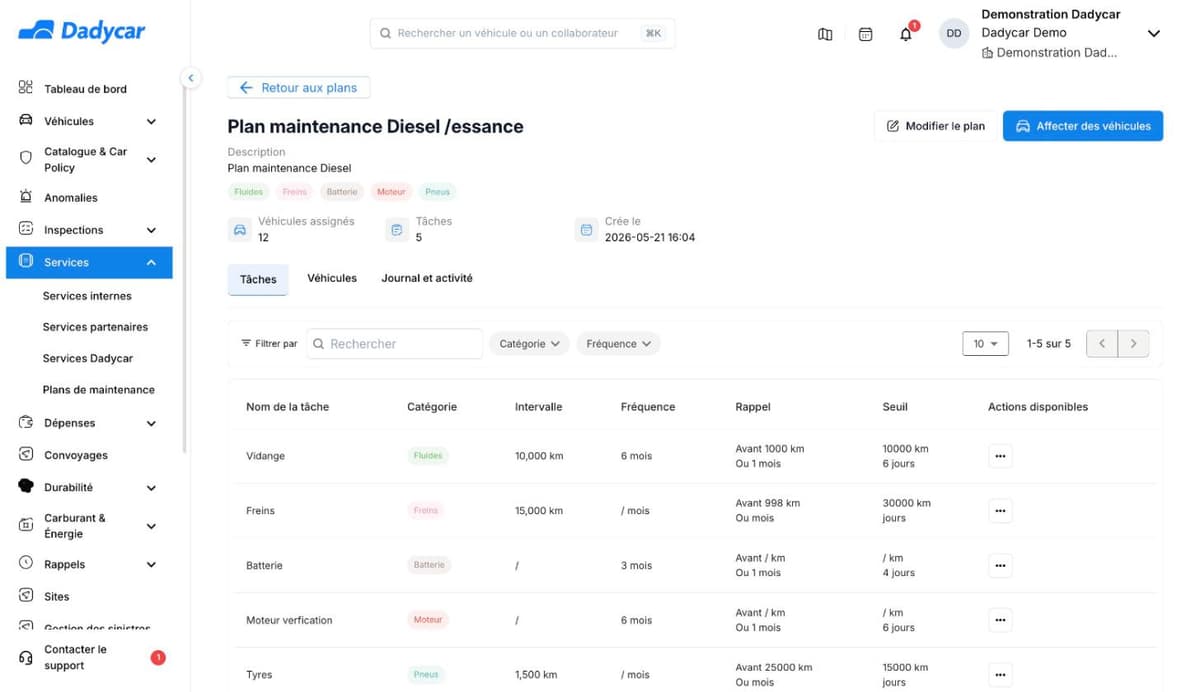Screen dimensions: 1200x692
Task: Open actions menu for Freins task
Action: click(x=1000, y=511)
